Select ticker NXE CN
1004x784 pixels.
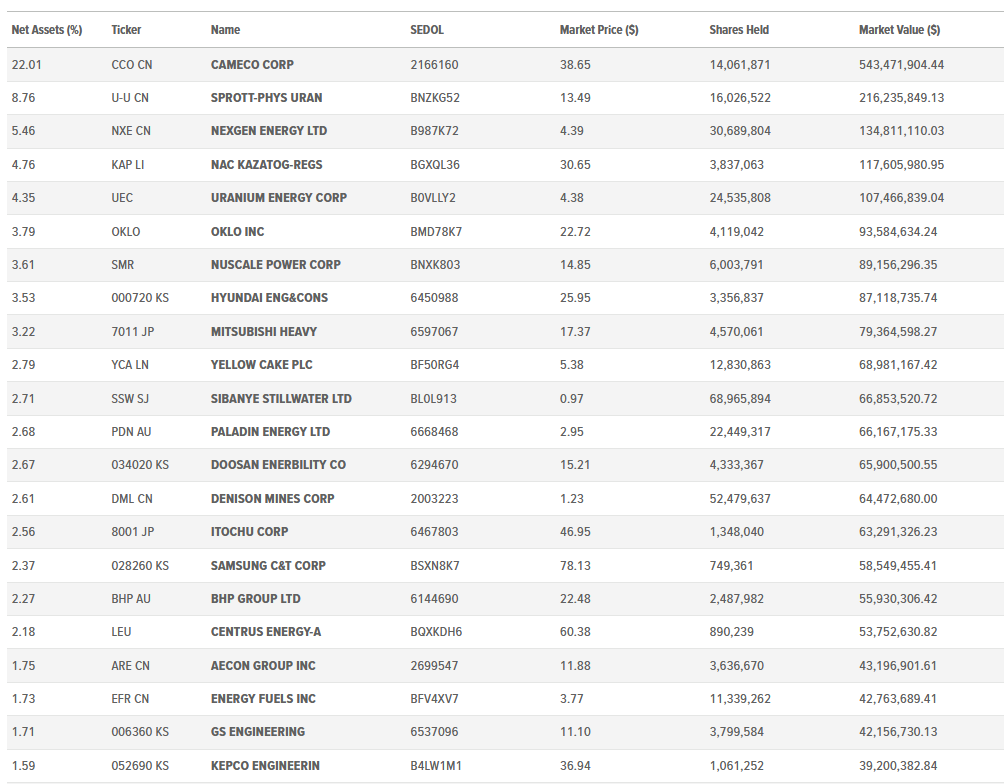pos(131,131)
